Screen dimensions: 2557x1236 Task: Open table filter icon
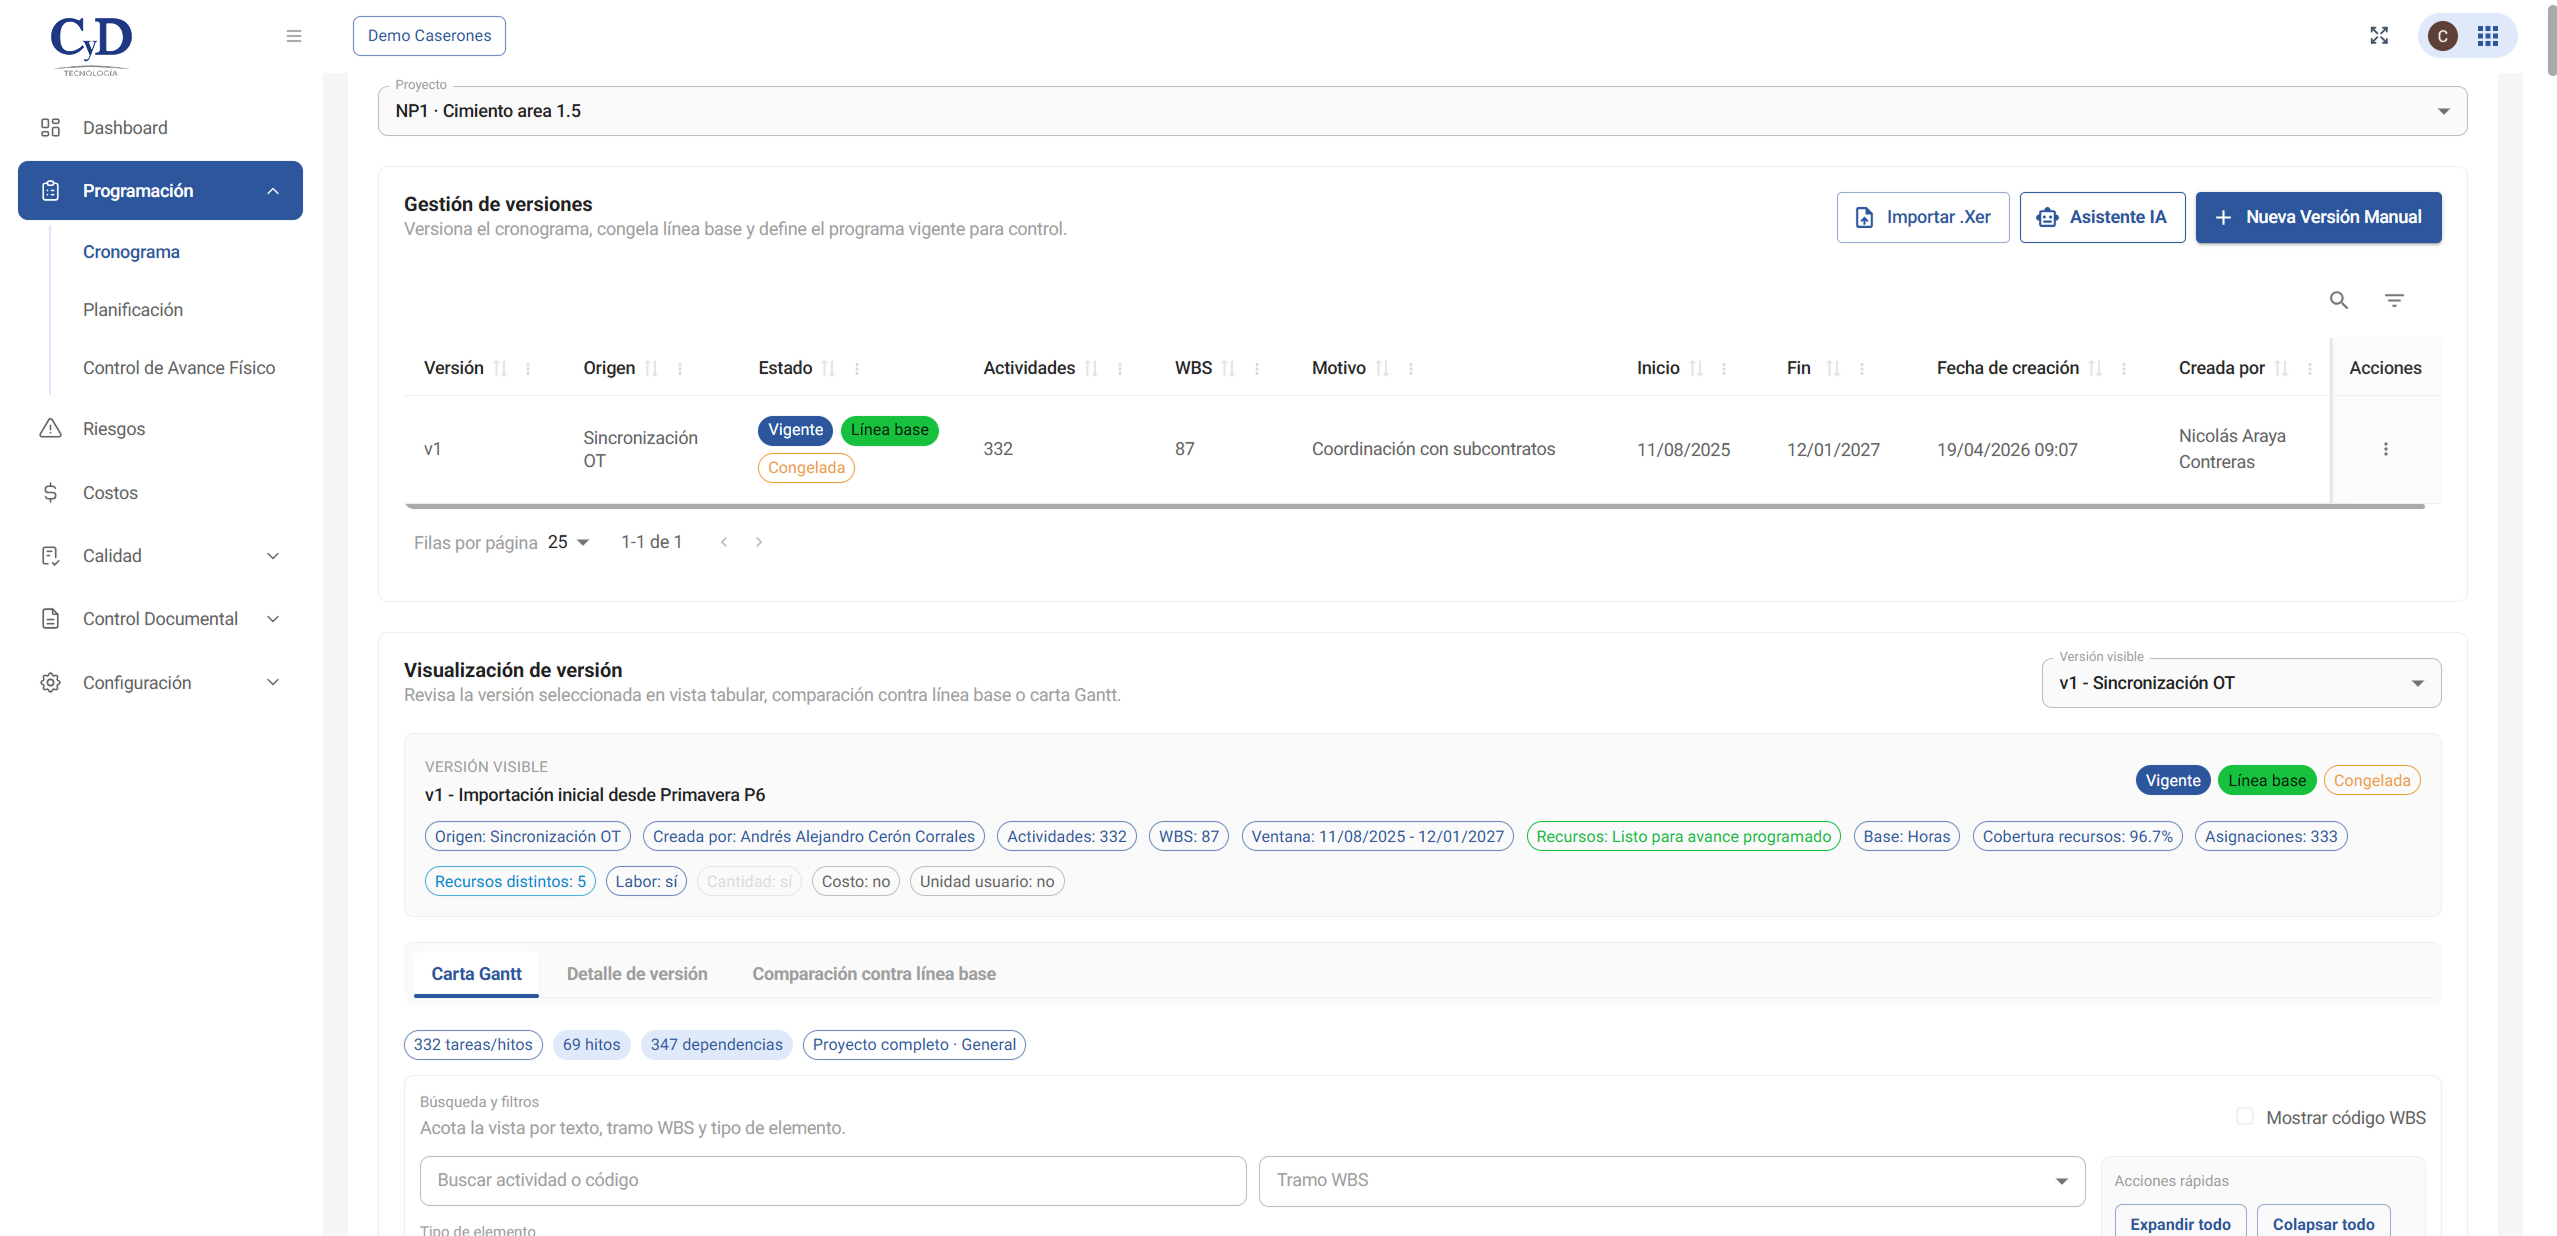2394,300
